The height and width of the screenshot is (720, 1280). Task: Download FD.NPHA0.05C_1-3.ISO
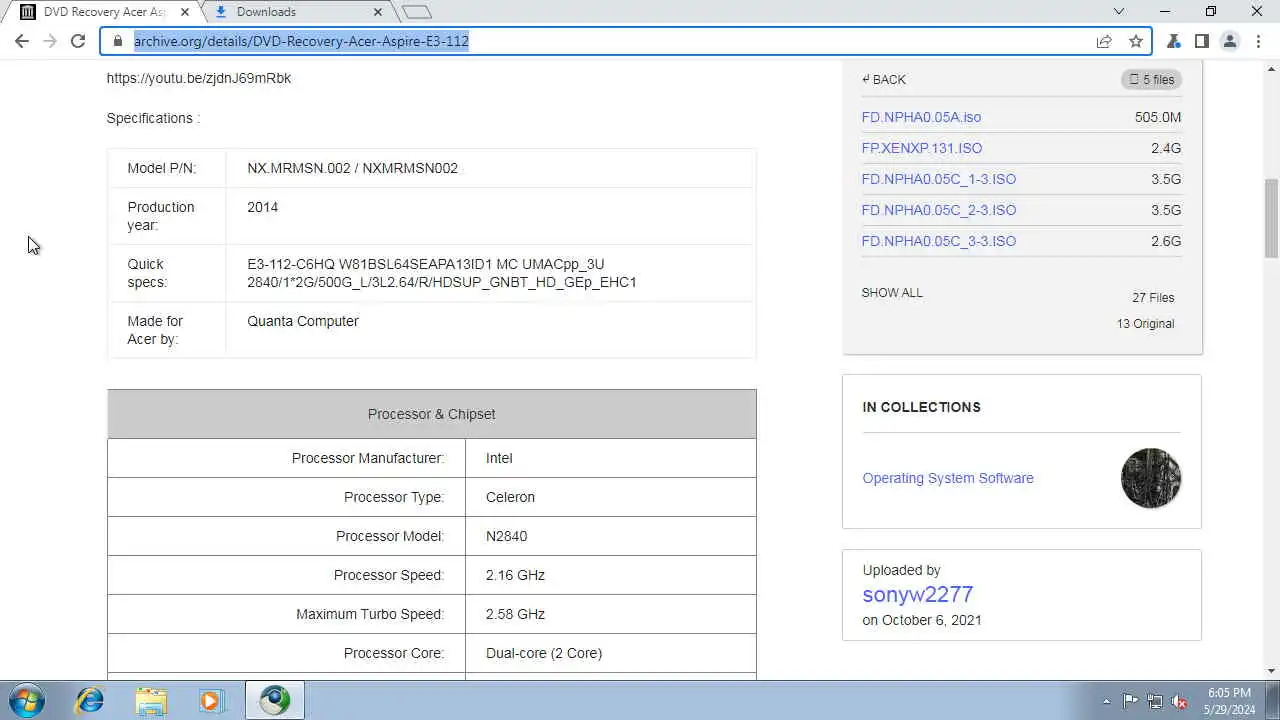pos(939,179)
